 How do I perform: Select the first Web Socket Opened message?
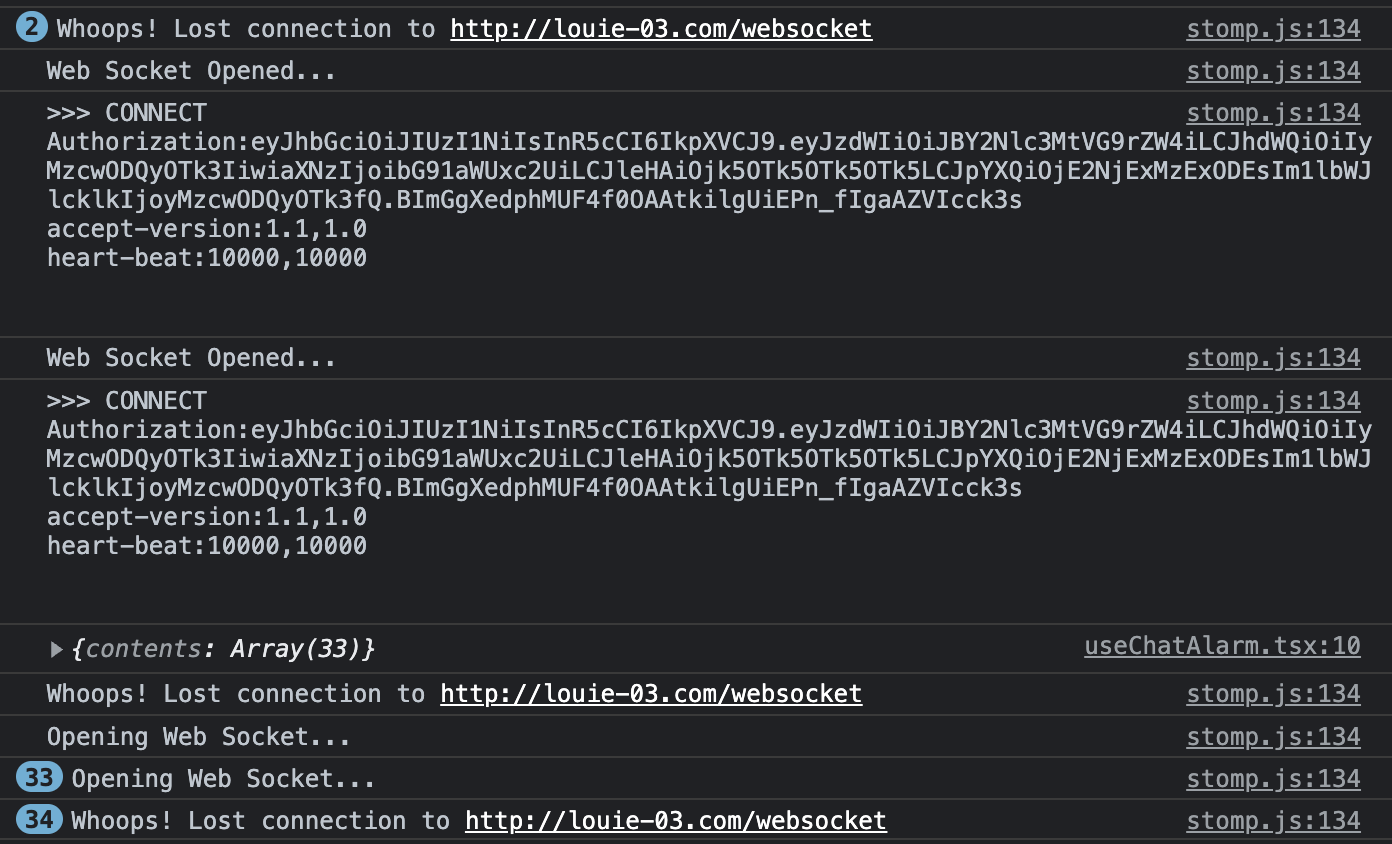click(x=191, y=71)
